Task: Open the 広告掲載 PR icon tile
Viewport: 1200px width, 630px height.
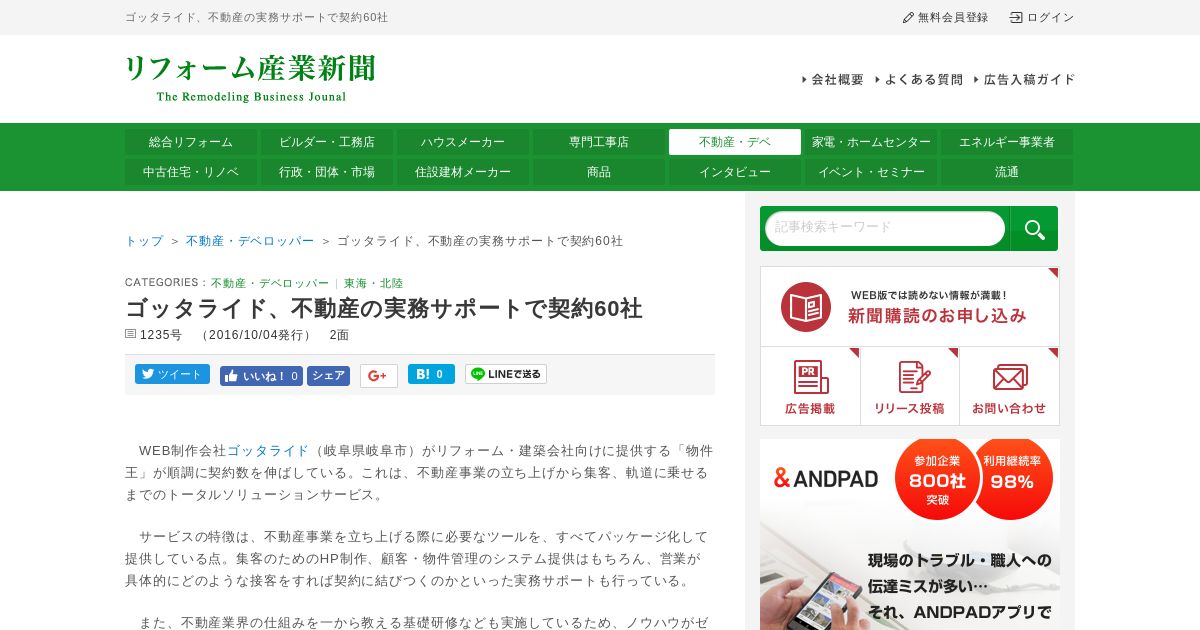Action: point(810,386)
